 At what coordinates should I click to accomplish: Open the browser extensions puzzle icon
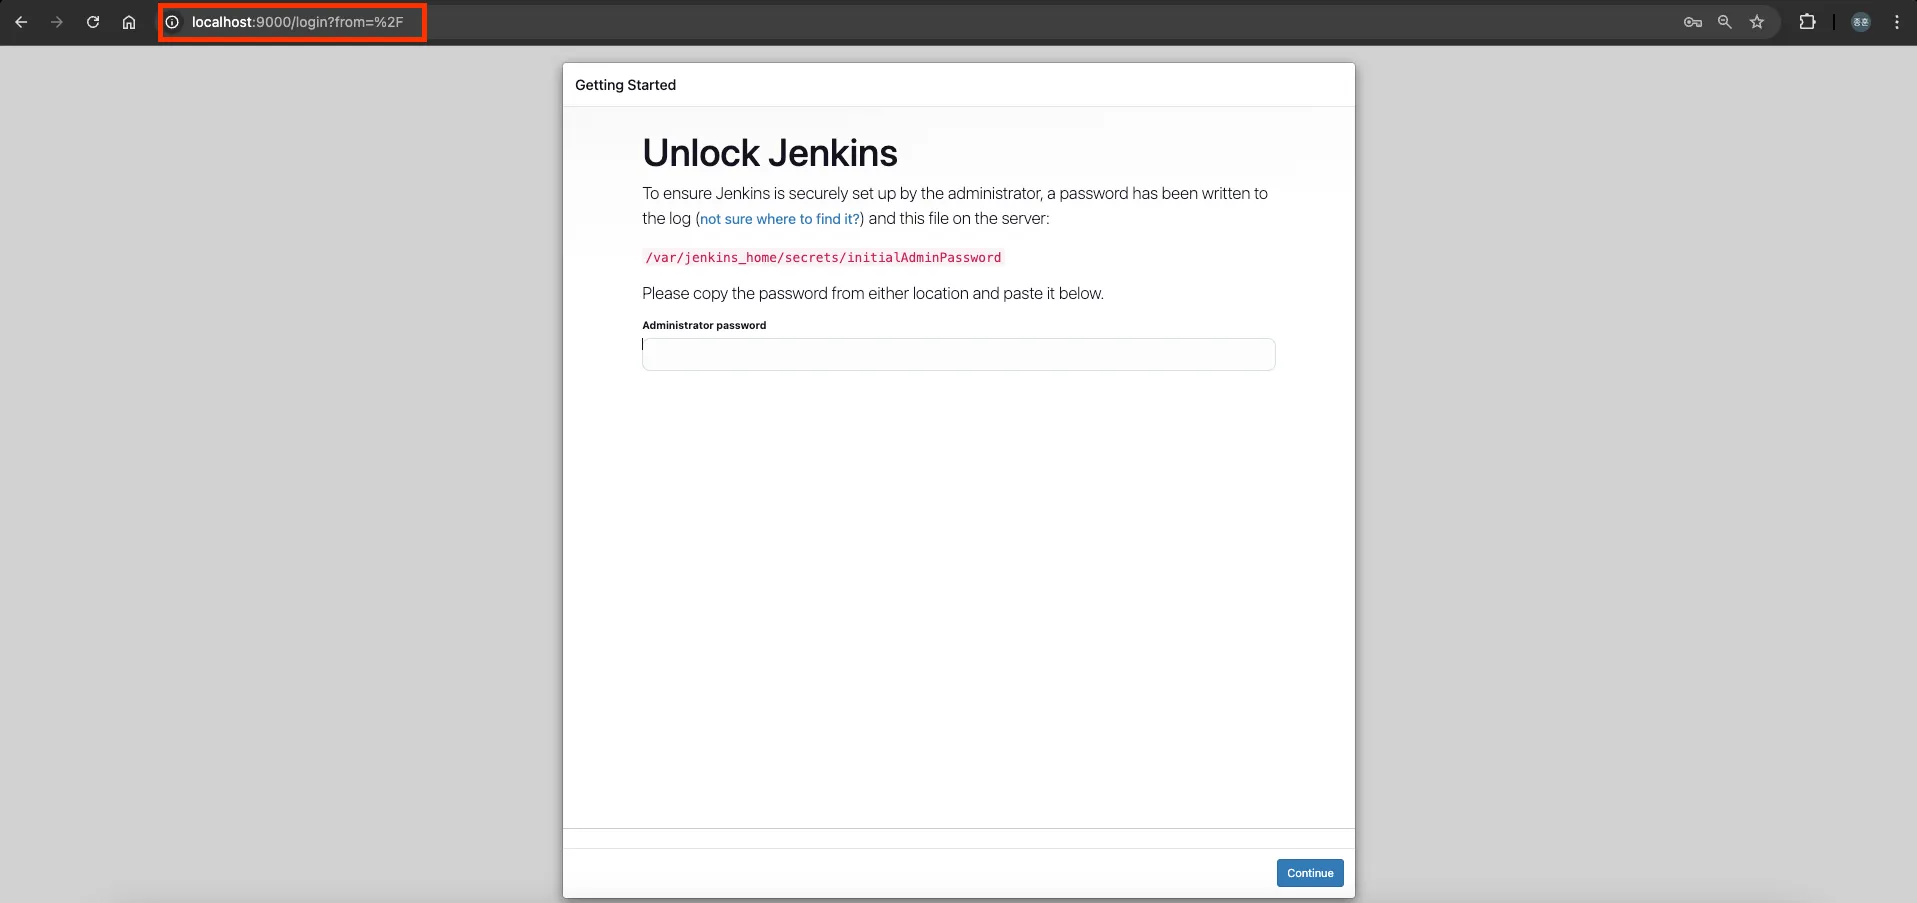[x=1807, y=22]
